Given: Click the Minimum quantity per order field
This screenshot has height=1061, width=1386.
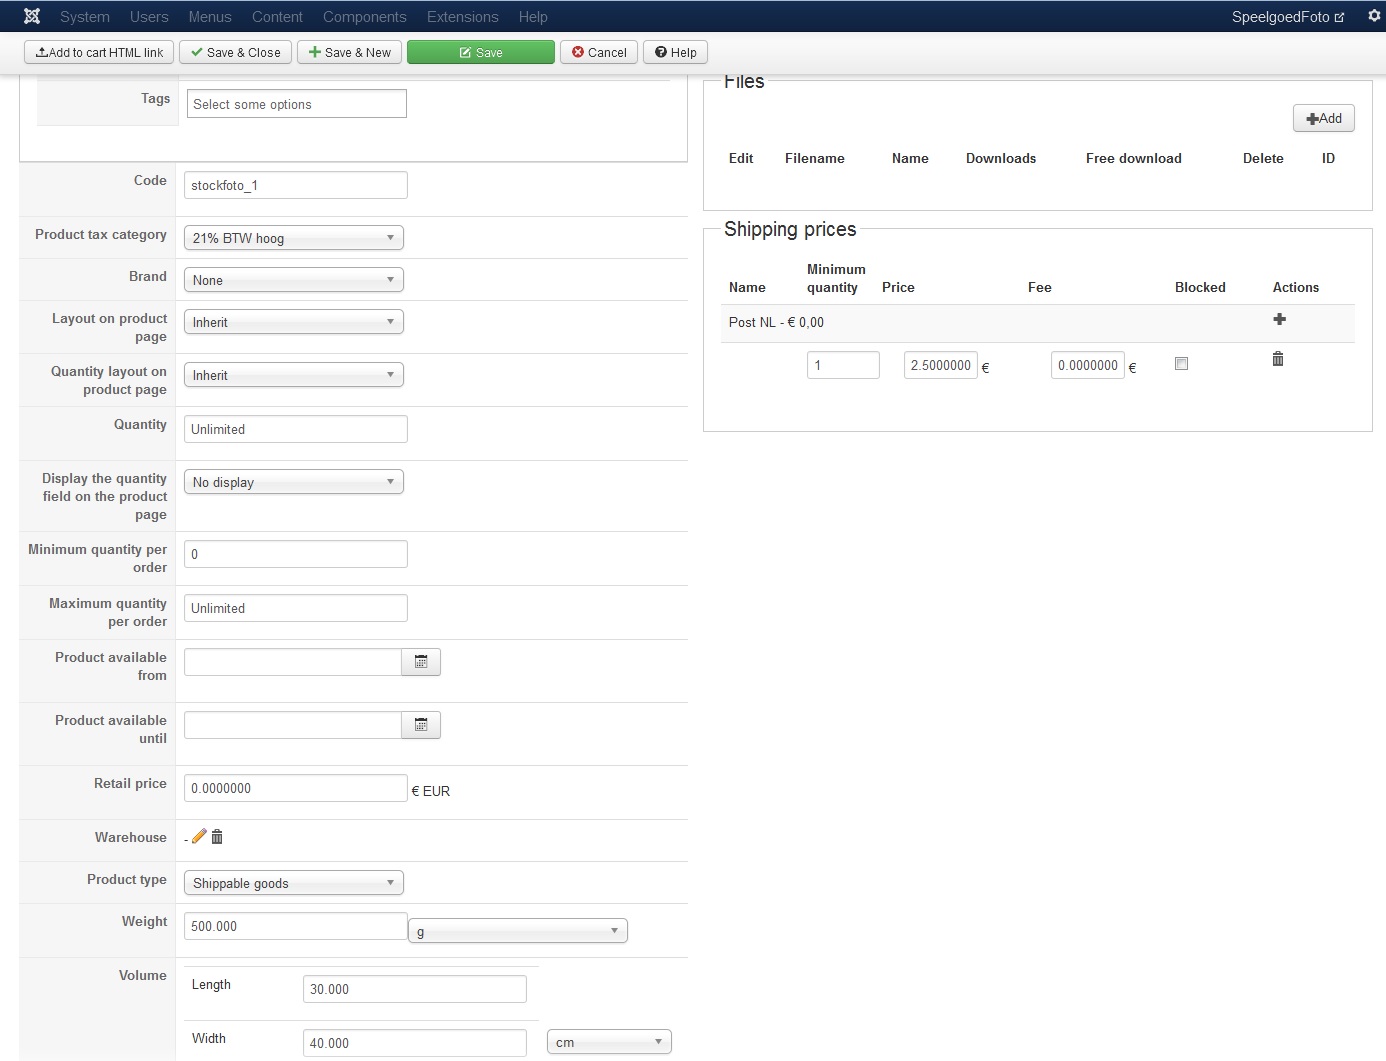Looking at the screenshot, I should (296, 554).
